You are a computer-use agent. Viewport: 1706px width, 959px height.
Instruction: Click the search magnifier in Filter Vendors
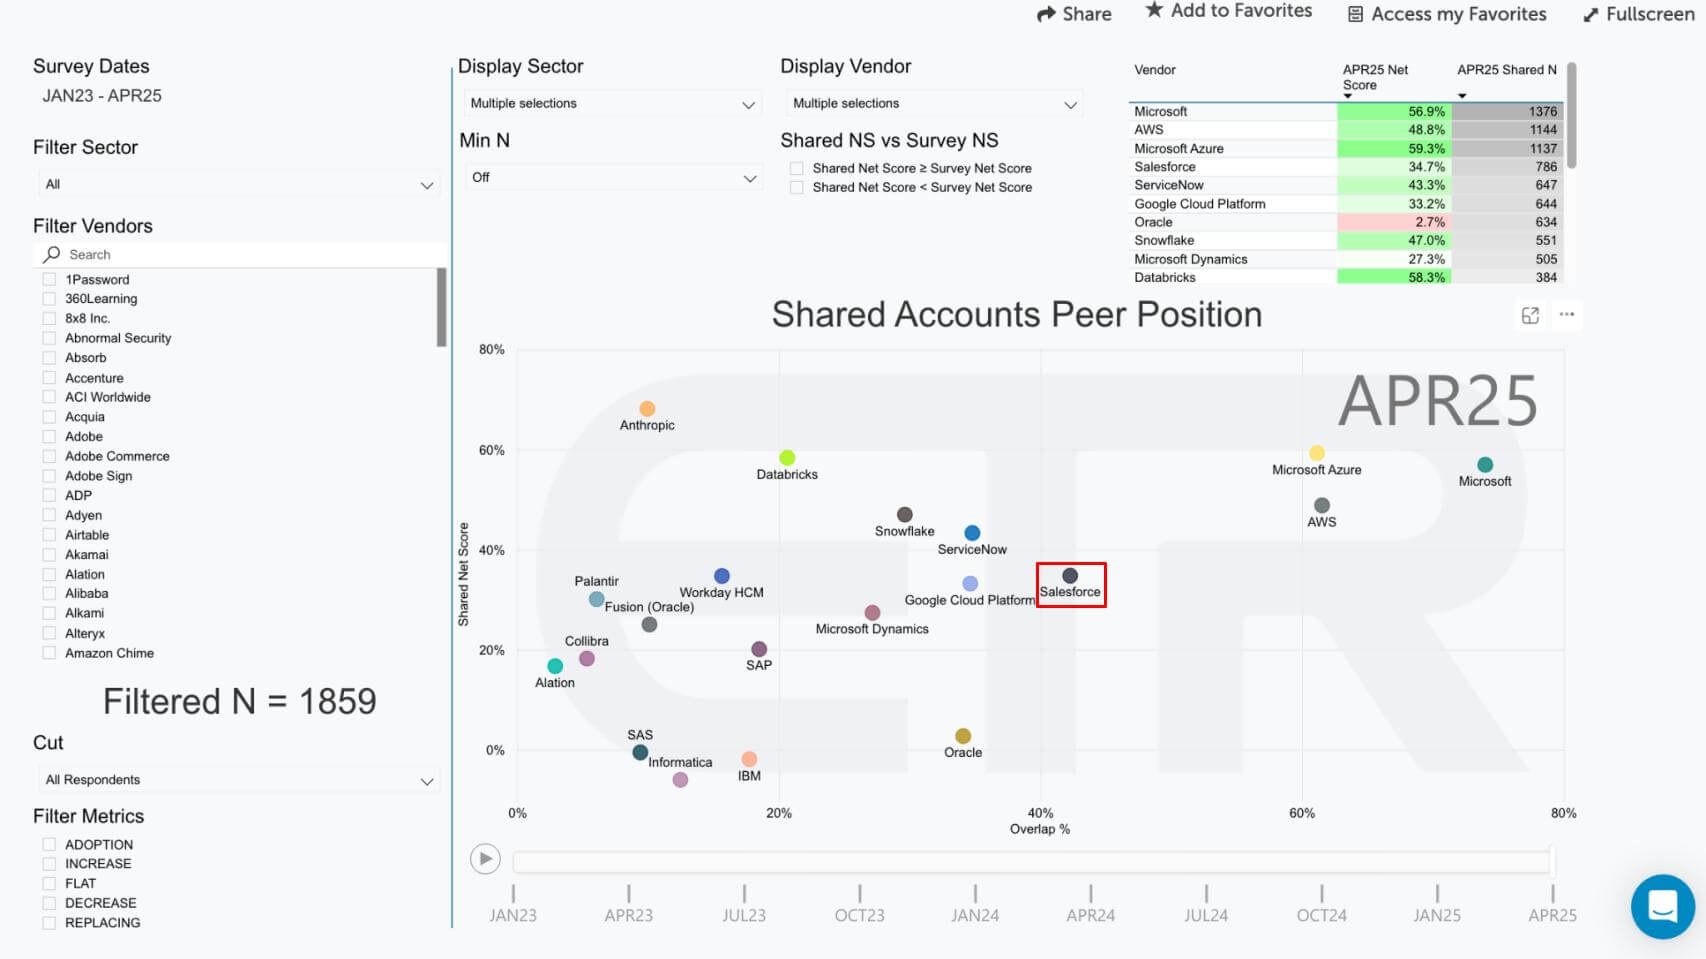(x=51, y=254)
